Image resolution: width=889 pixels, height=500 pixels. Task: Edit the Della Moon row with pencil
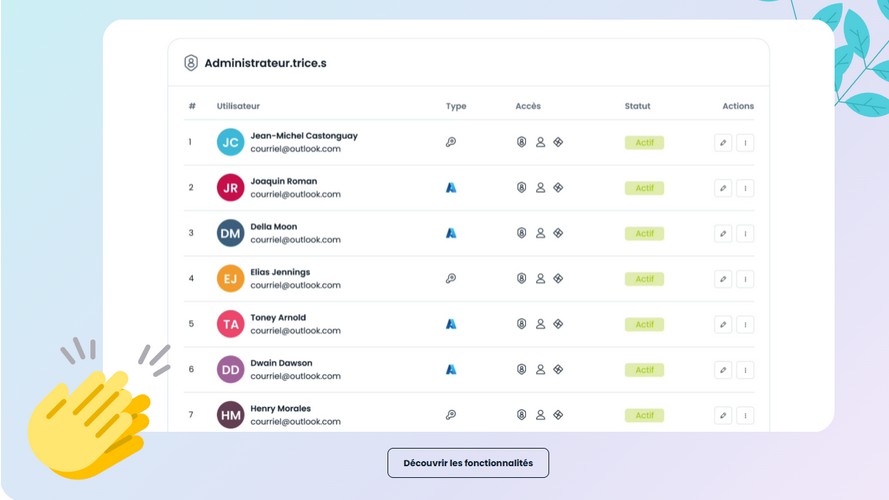pos(723,234)
